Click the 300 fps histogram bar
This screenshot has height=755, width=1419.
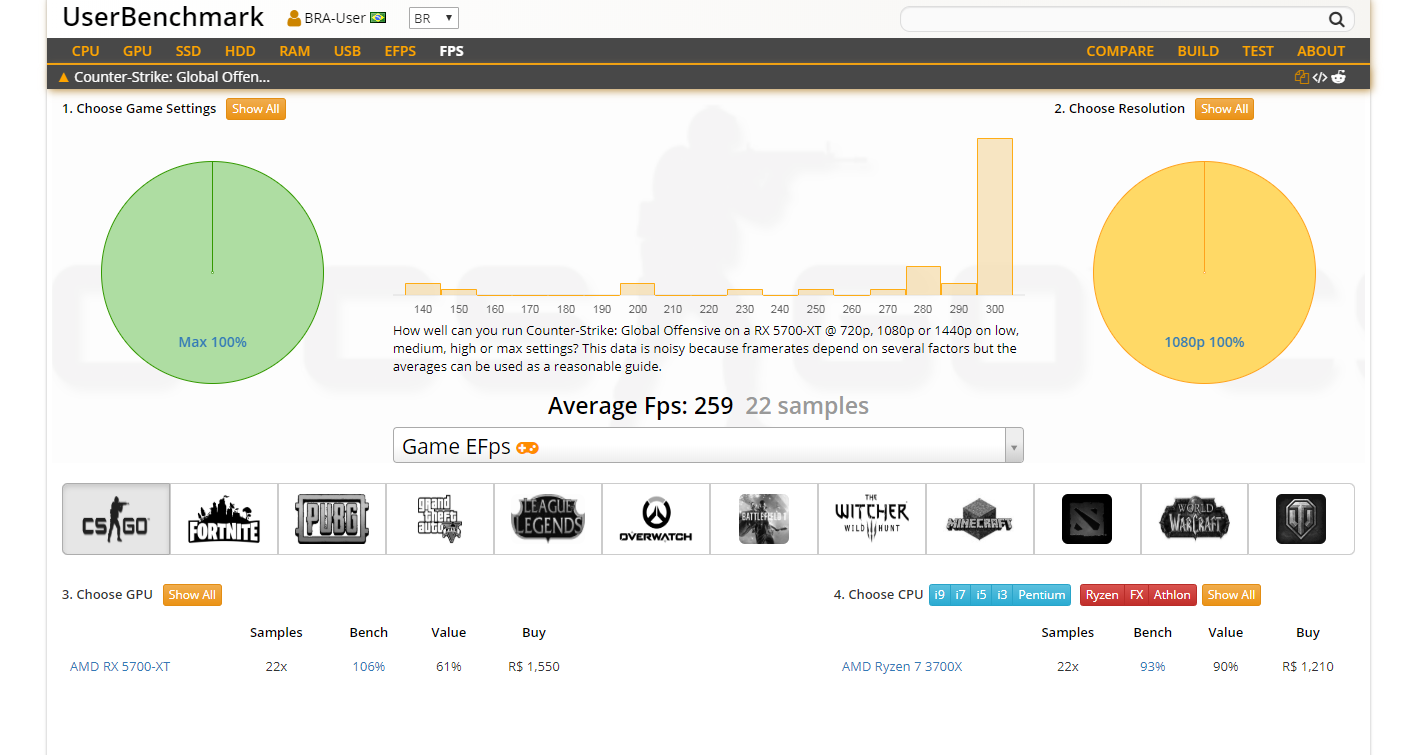pyautogui.click(x=995, y=217)
